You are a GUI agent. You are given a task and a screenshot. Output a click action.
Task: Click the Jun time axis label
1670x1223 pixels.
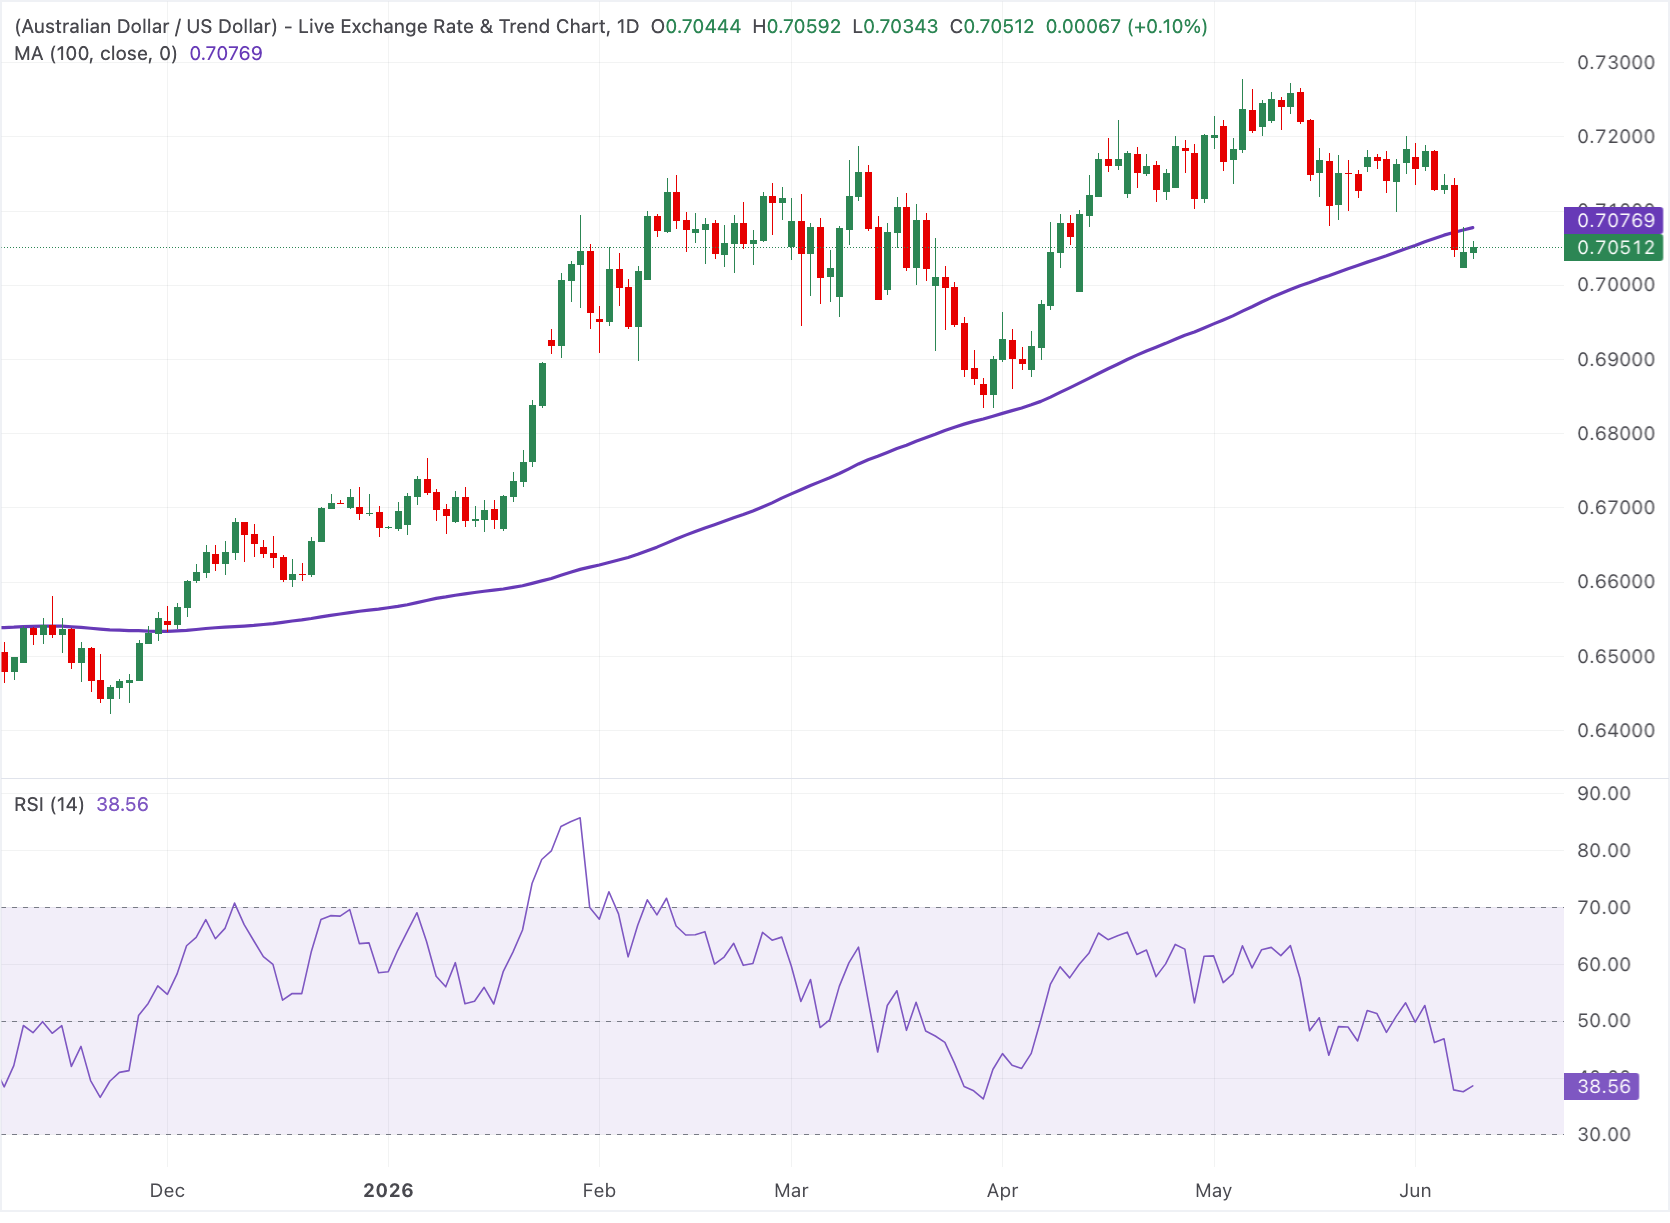(1415, 1191)
